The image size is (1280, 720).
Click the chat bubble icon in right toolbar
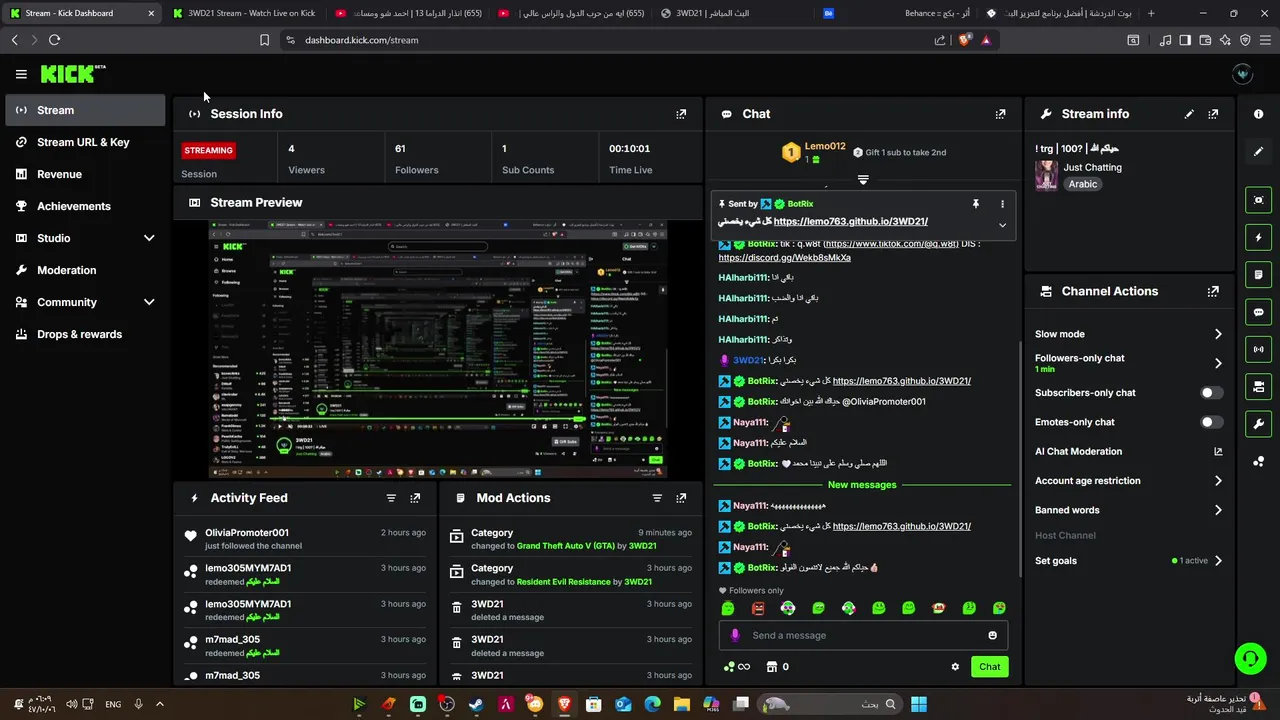coord(1258,312)
